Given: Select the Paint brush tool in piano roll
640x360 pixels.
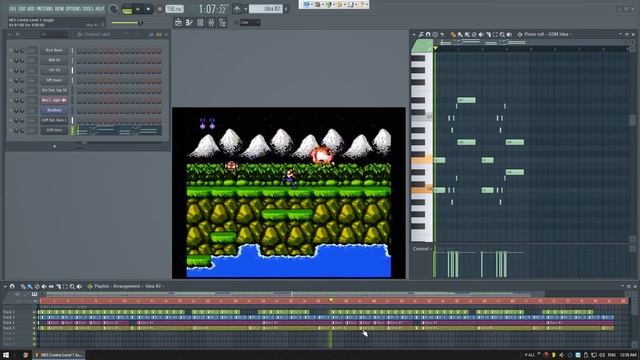Looking at the screenshot, I should (460, 35).
